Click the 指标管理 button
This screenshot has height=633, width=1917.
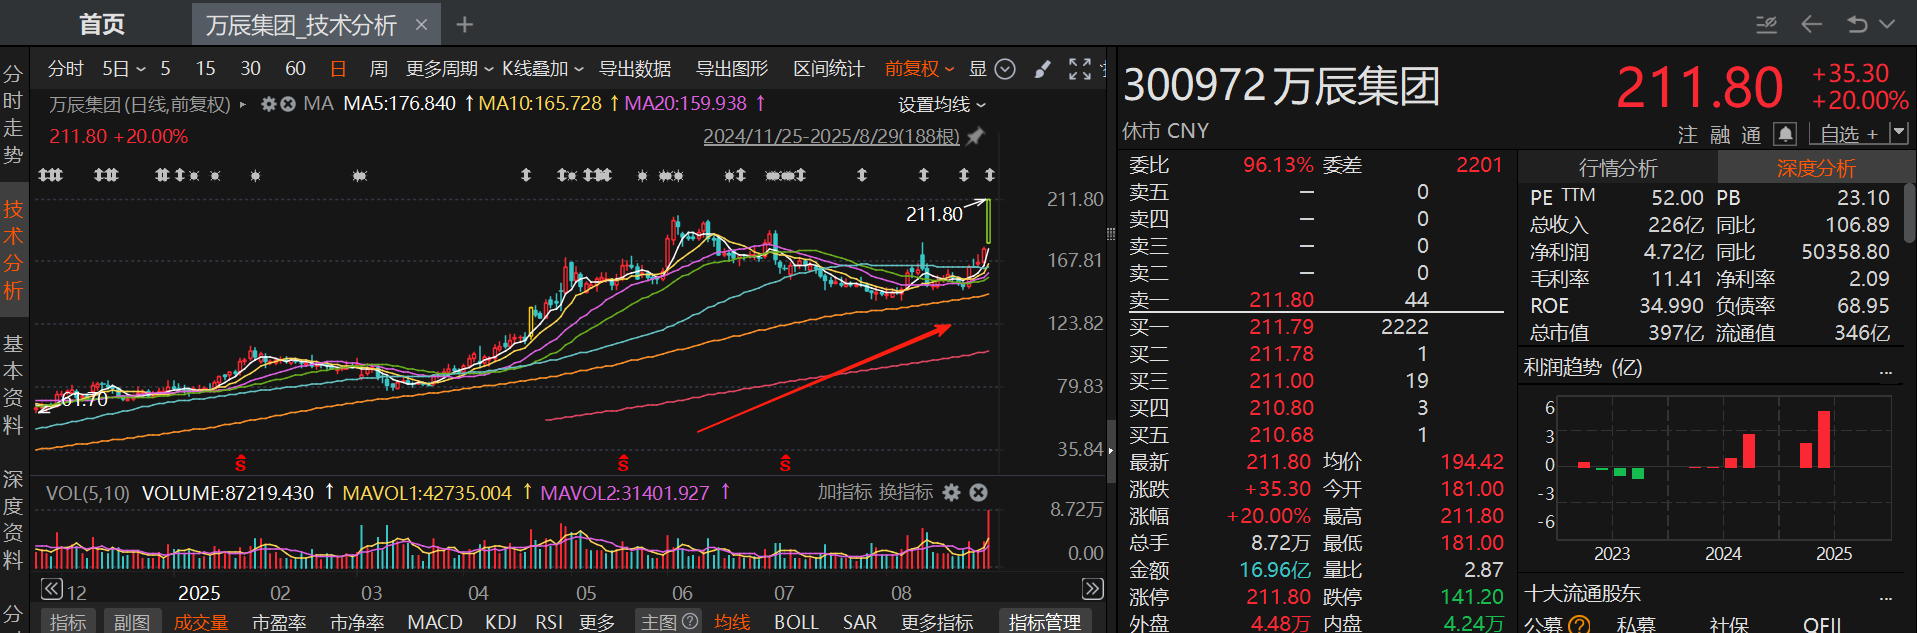coord(1044,622)
